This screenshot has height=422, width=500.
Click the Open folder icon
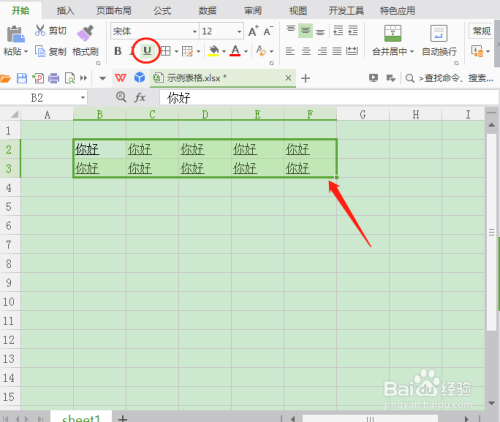tap(5, 78)
